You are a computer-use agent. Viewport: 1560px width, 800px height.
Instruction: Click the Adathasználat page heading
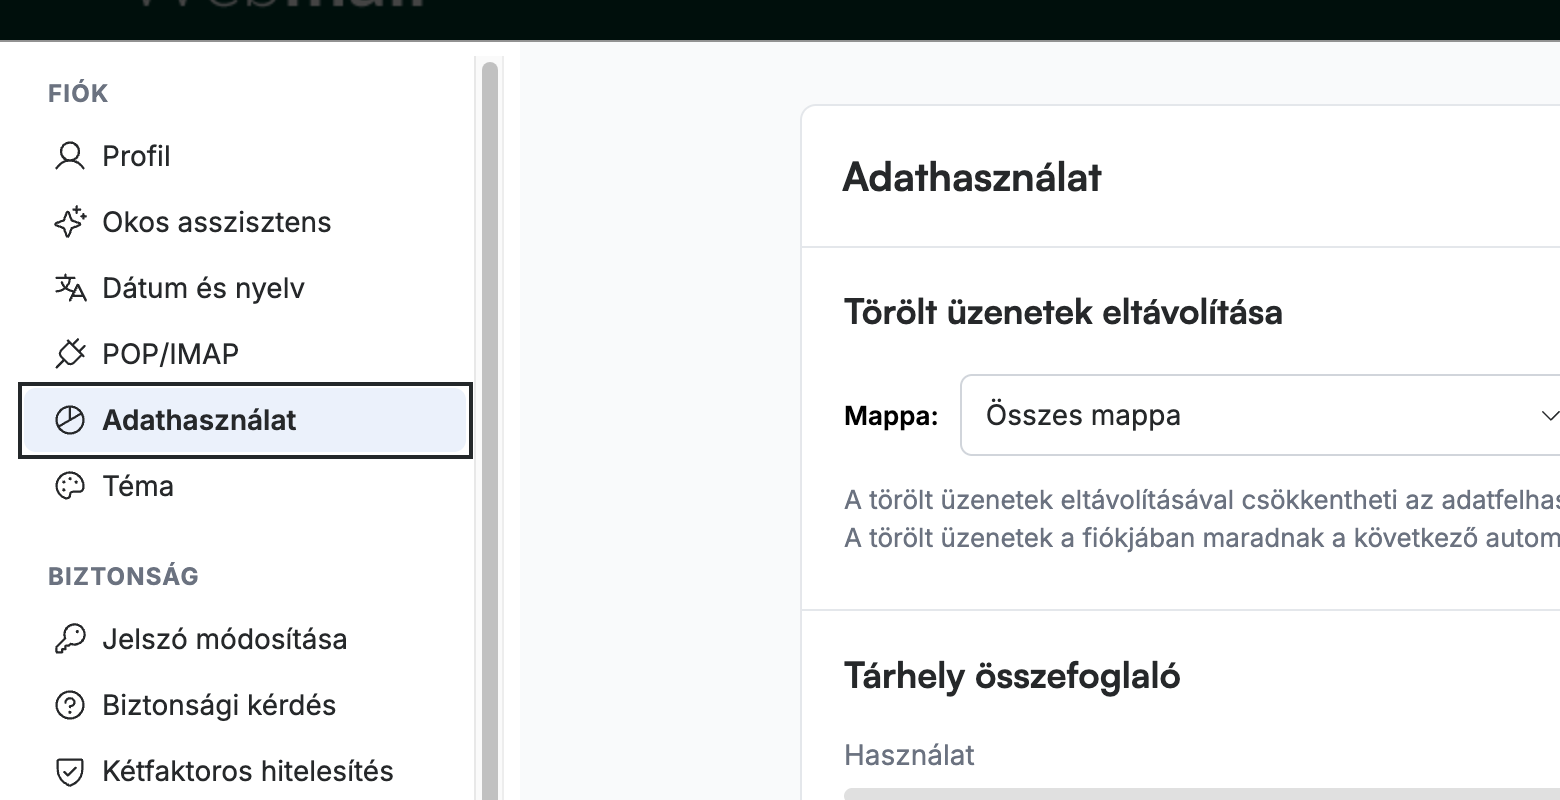coord(972,177)
